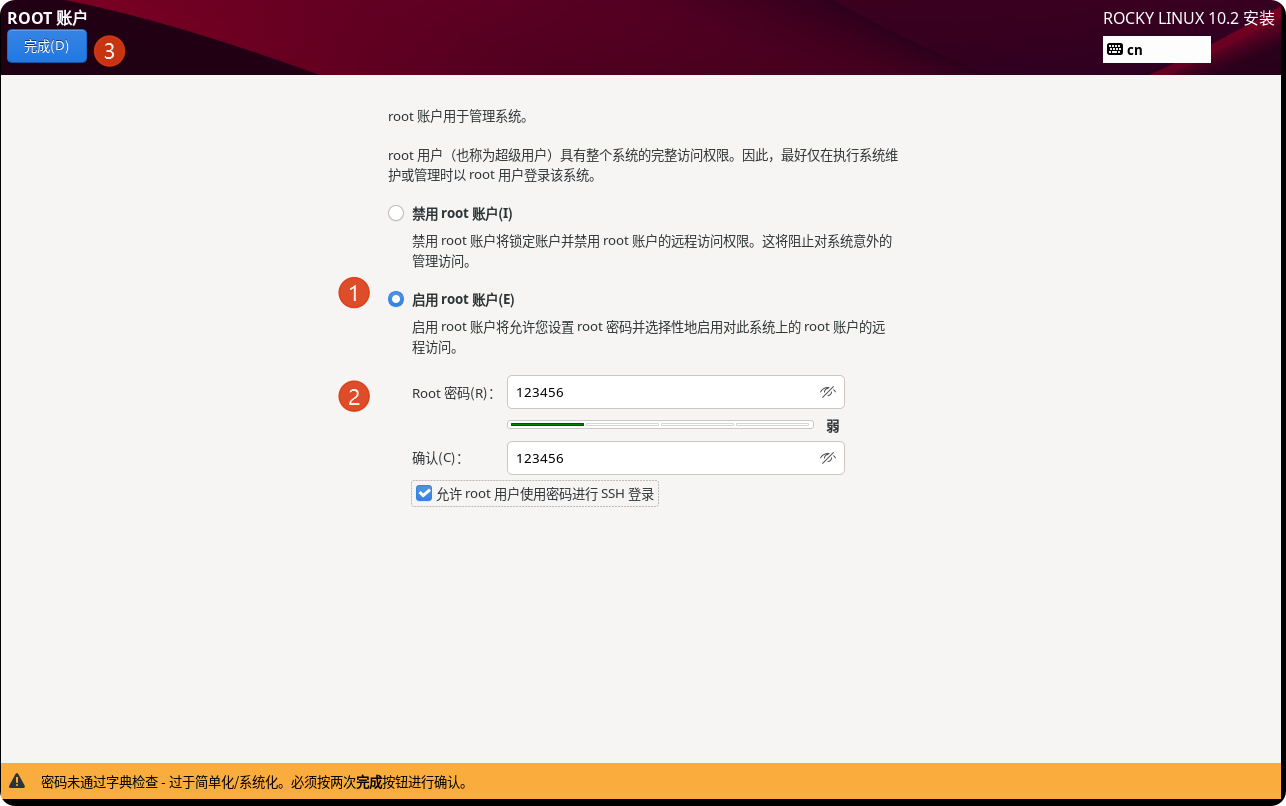Click the root 用户（也称为超级用户）paragraph
This screenshot has width=1286, height=806.
(643, 166)
